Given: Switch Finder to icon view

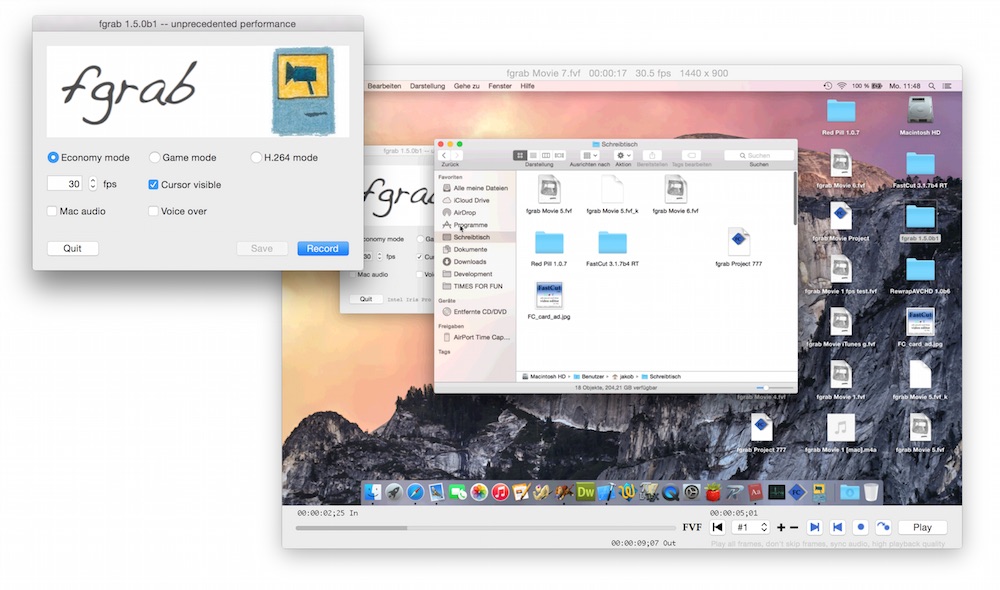Looking at the screenshot, I should (520, 155).
